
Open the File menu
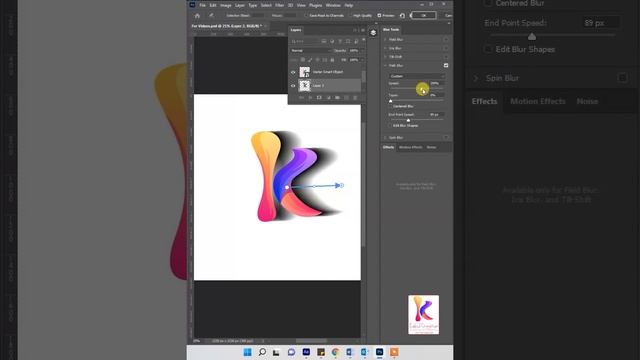[x=202, y=5]
